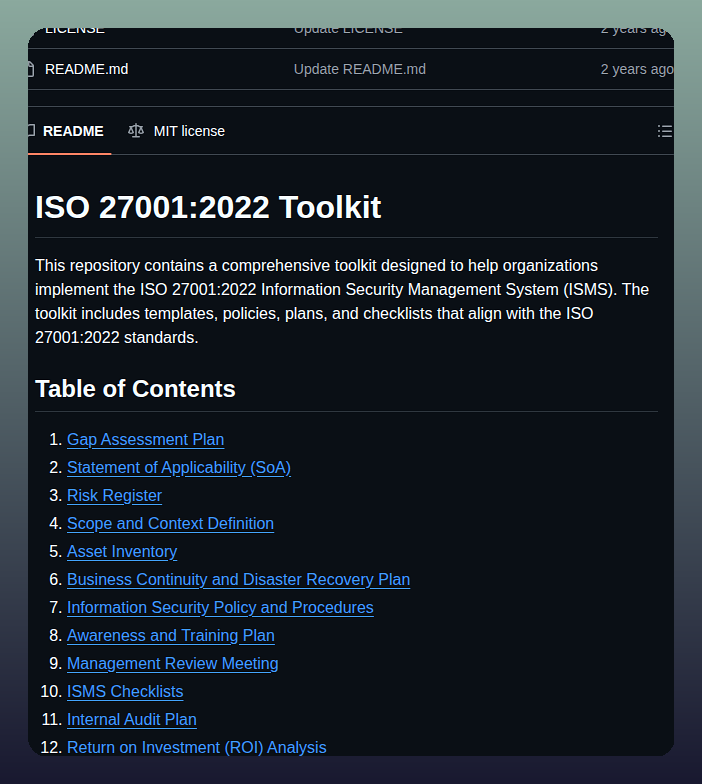702x784 pixels.
Task: Open the README.md file
Action: click(86, 69)
